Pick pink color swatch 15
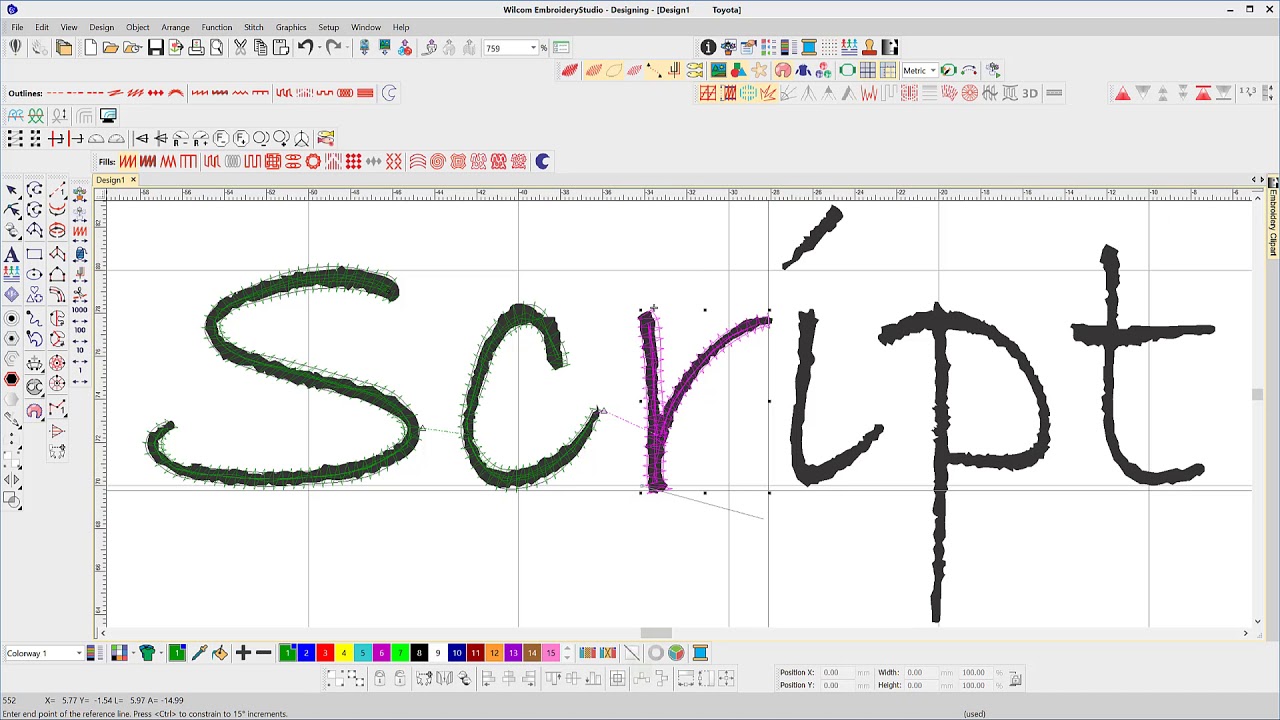This screenshot has height=720, width=1280. tap(550, 653)
